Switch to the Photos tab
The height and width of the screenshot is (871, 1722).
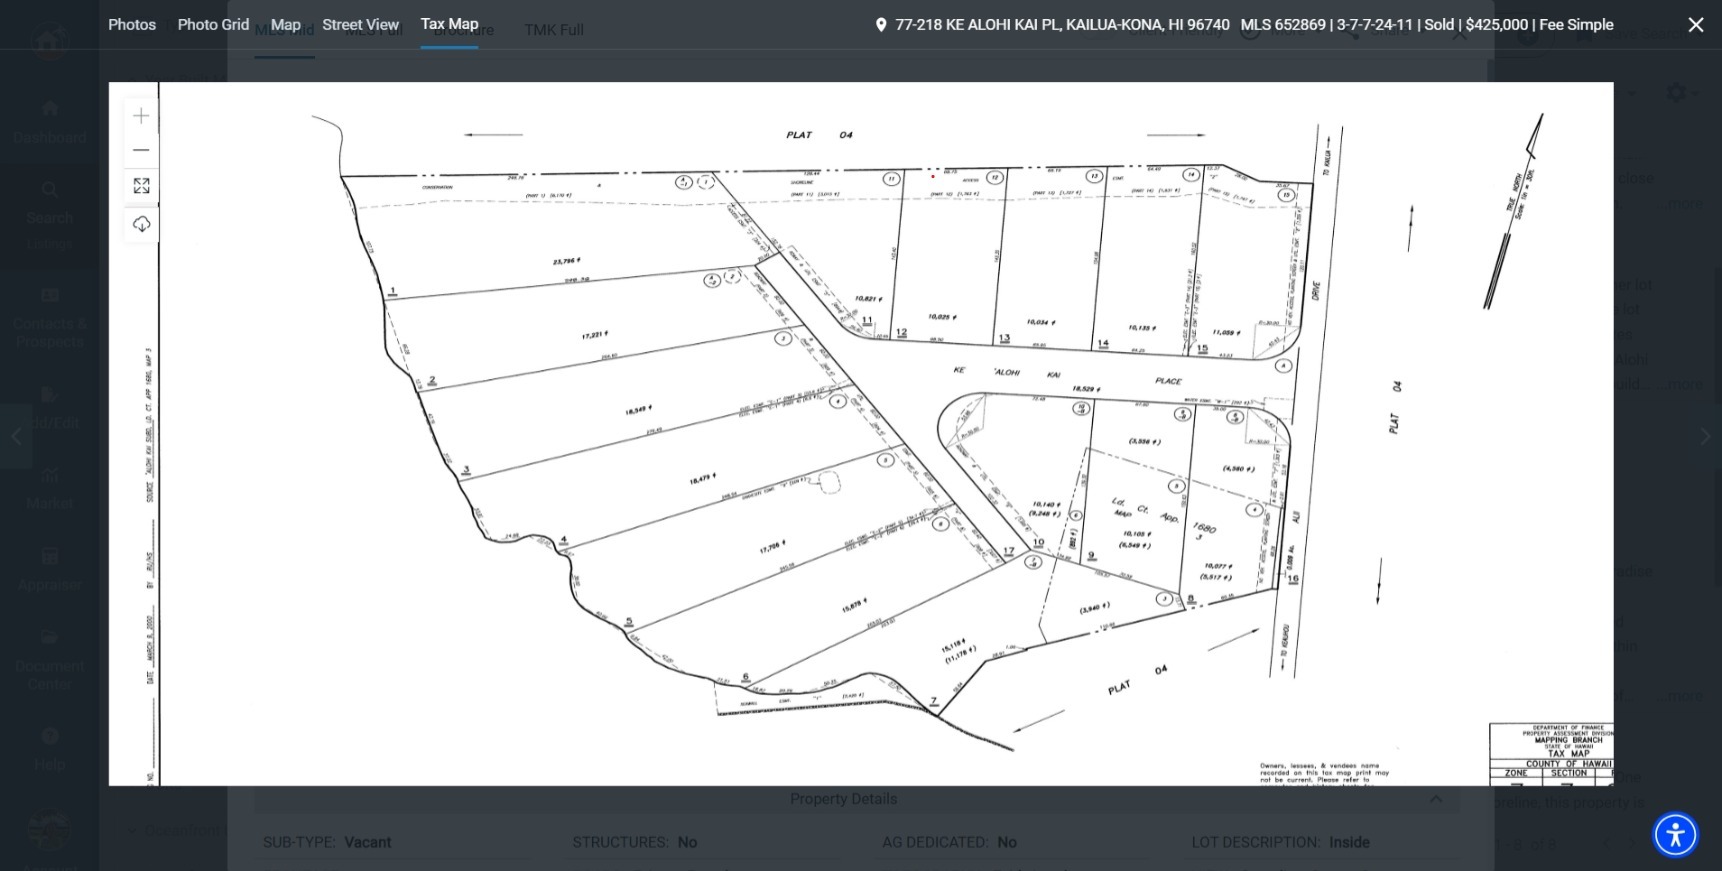click(x=132, y=24)
